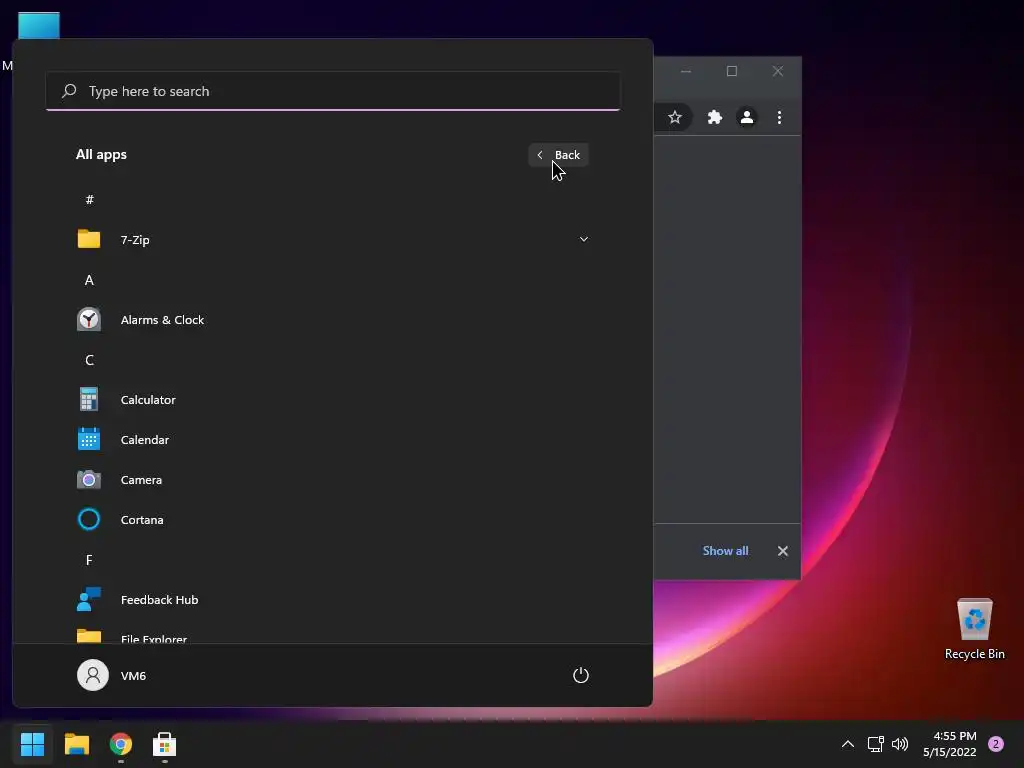Open Microsoft Store from the taskbar
Screen dimensions: 1024x768
click(x=165, y=744)
